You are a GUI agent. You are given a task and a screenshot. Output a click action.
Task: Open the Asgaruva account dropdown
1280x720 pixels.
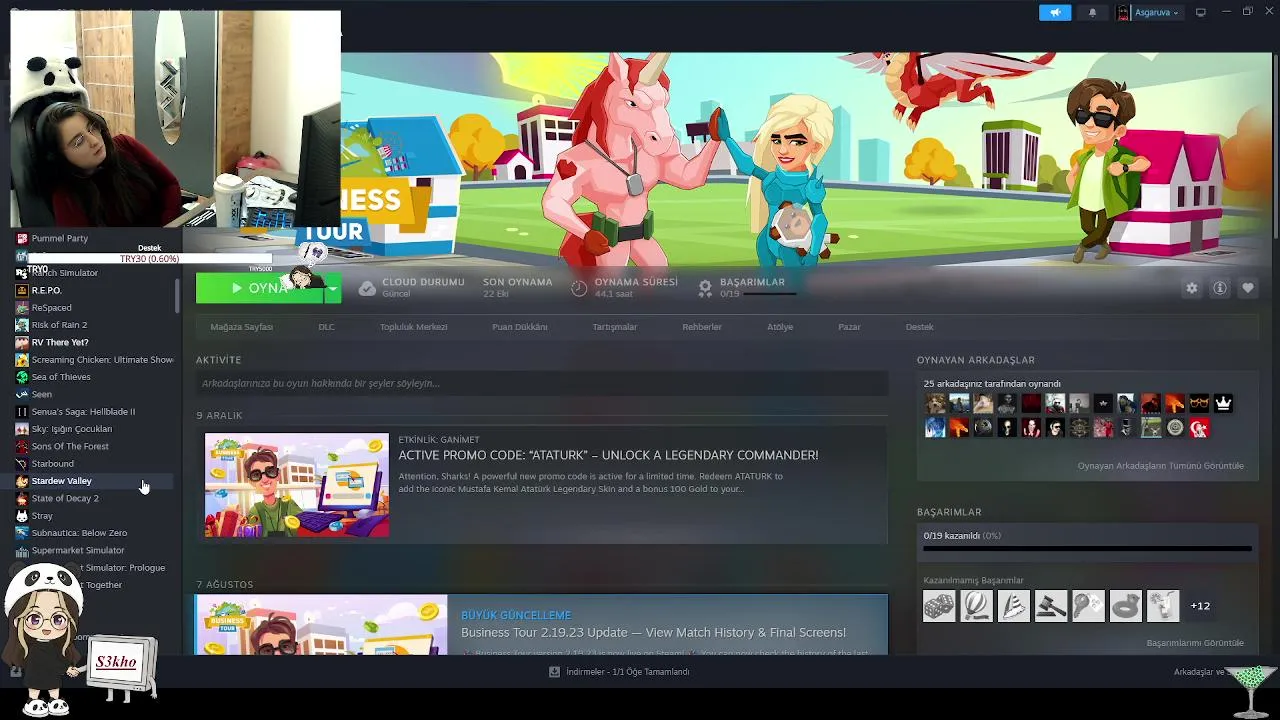point(1148,12)
